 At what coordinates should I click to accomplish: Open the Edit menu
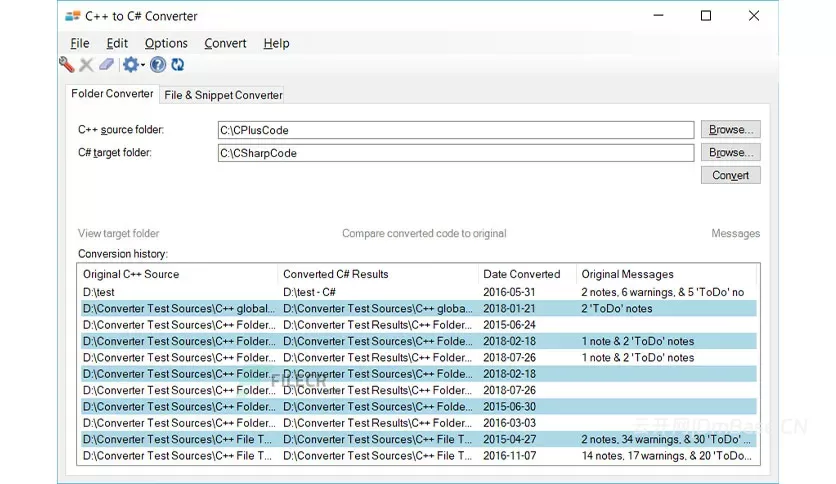(x=117, y=43)
